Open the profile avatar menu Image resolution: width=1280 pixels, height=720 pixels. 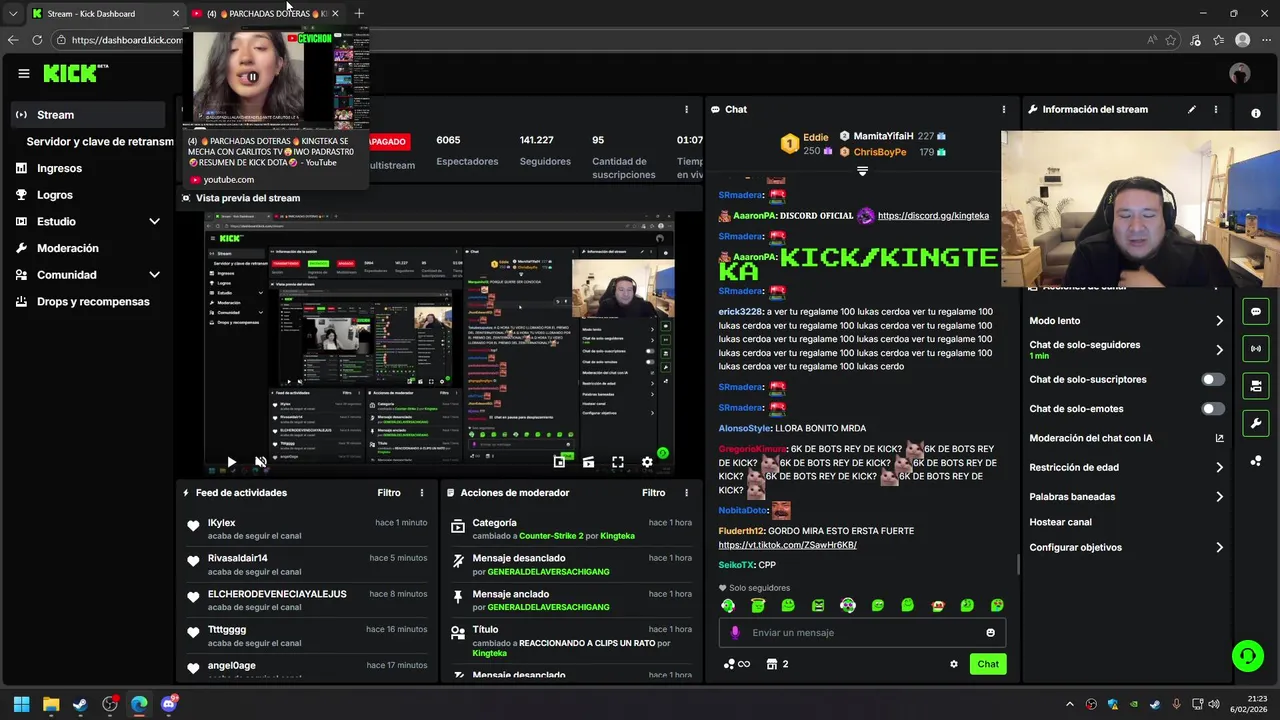[x=1240, y=73]
